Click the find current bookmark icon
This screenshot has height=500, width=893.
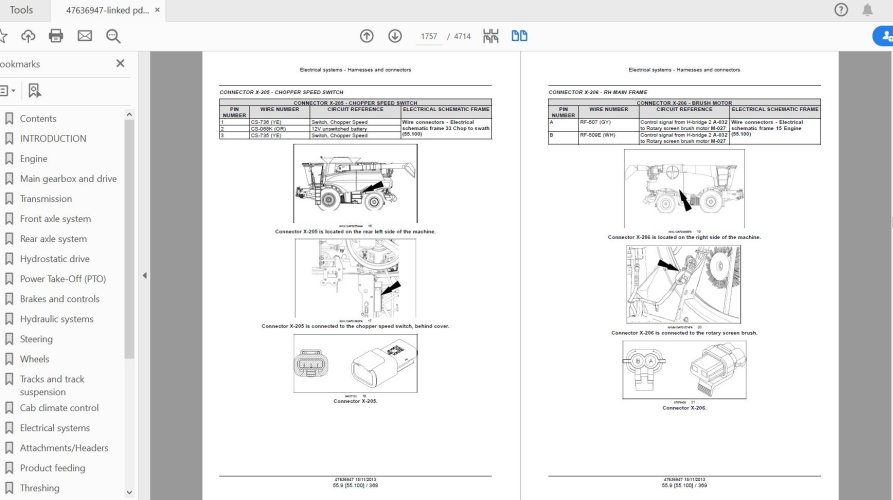35,91
